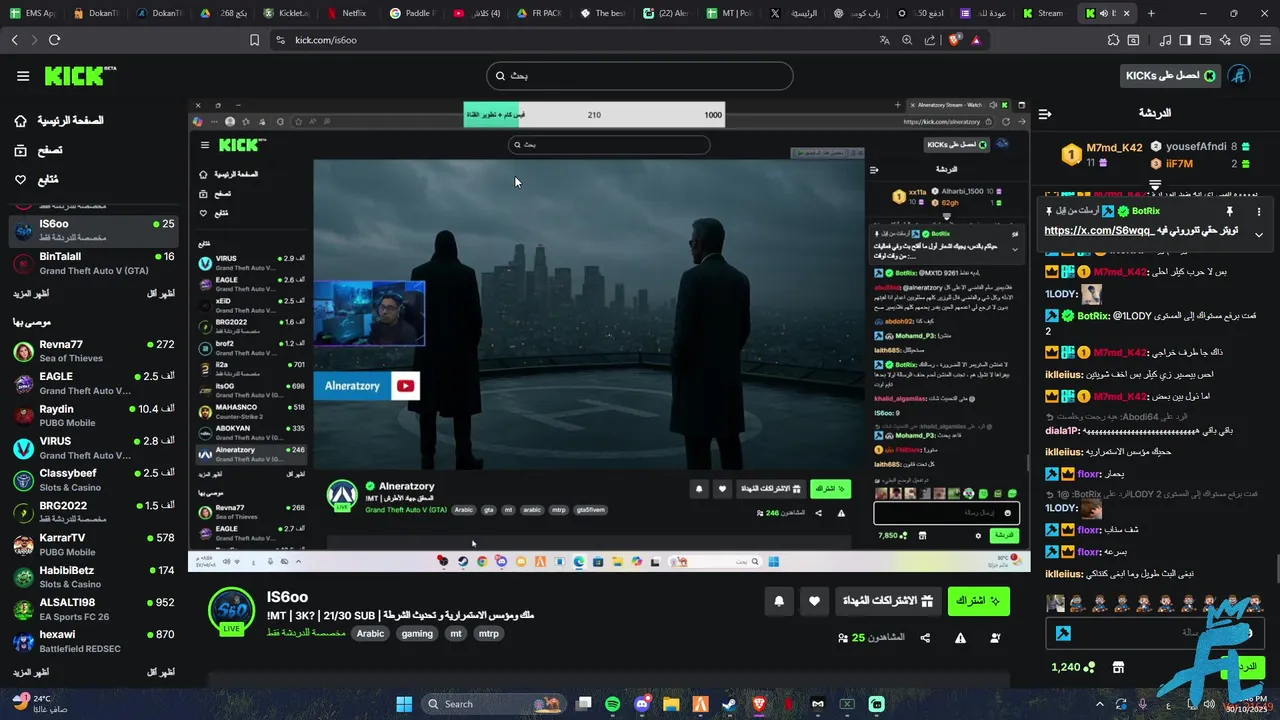
Task: Open HabibiBetz channel
Action: pos(94,576)
